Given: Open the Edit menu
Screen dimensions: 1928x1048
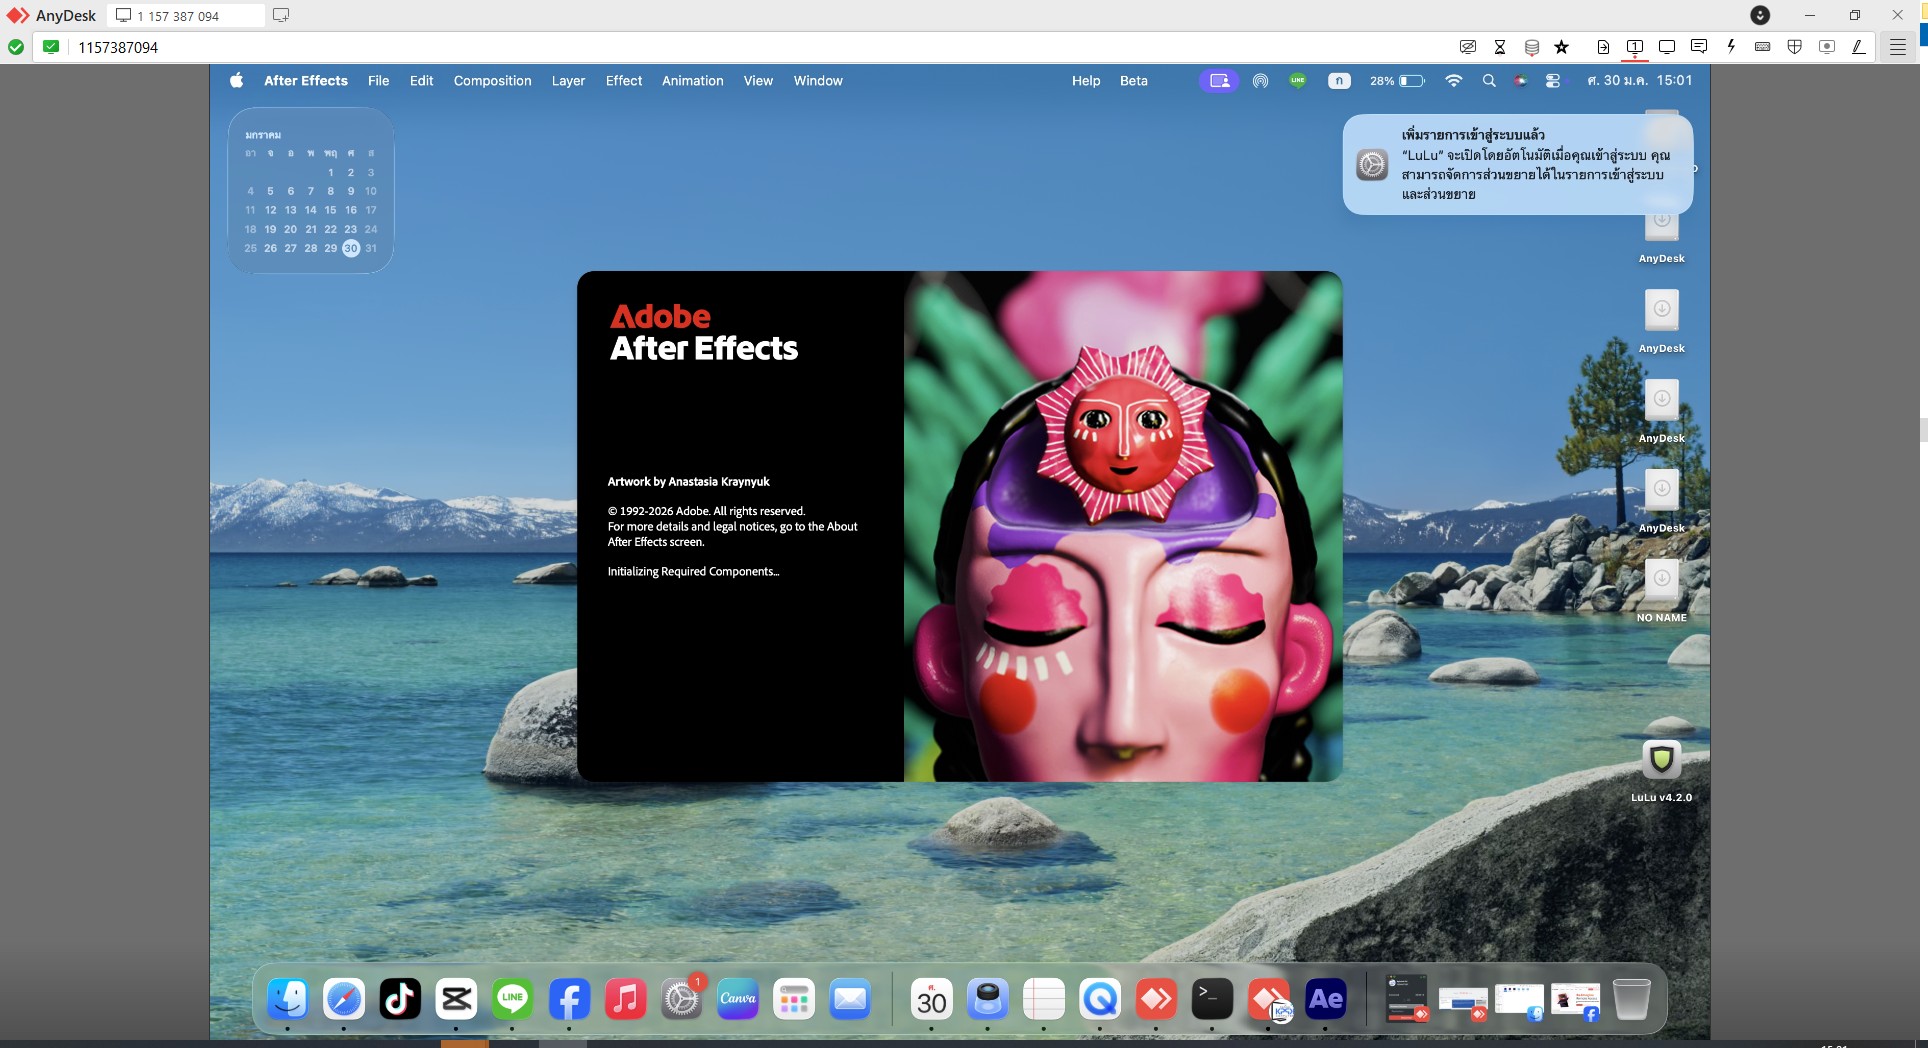Looking at the screenshot, I should click(x=421, y=81).
